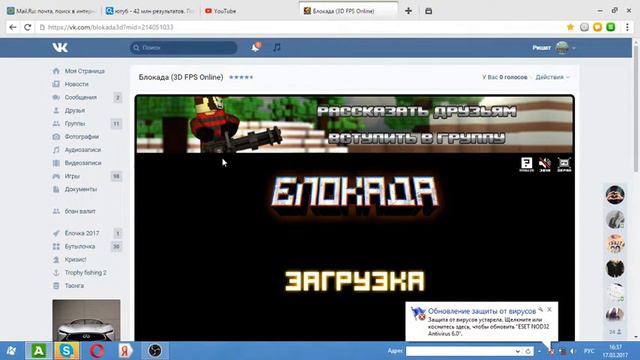Image resolution: width=640 pixels, height=360 pixels.
Task: Open the VK music player icon
Action: coord(277,48)
